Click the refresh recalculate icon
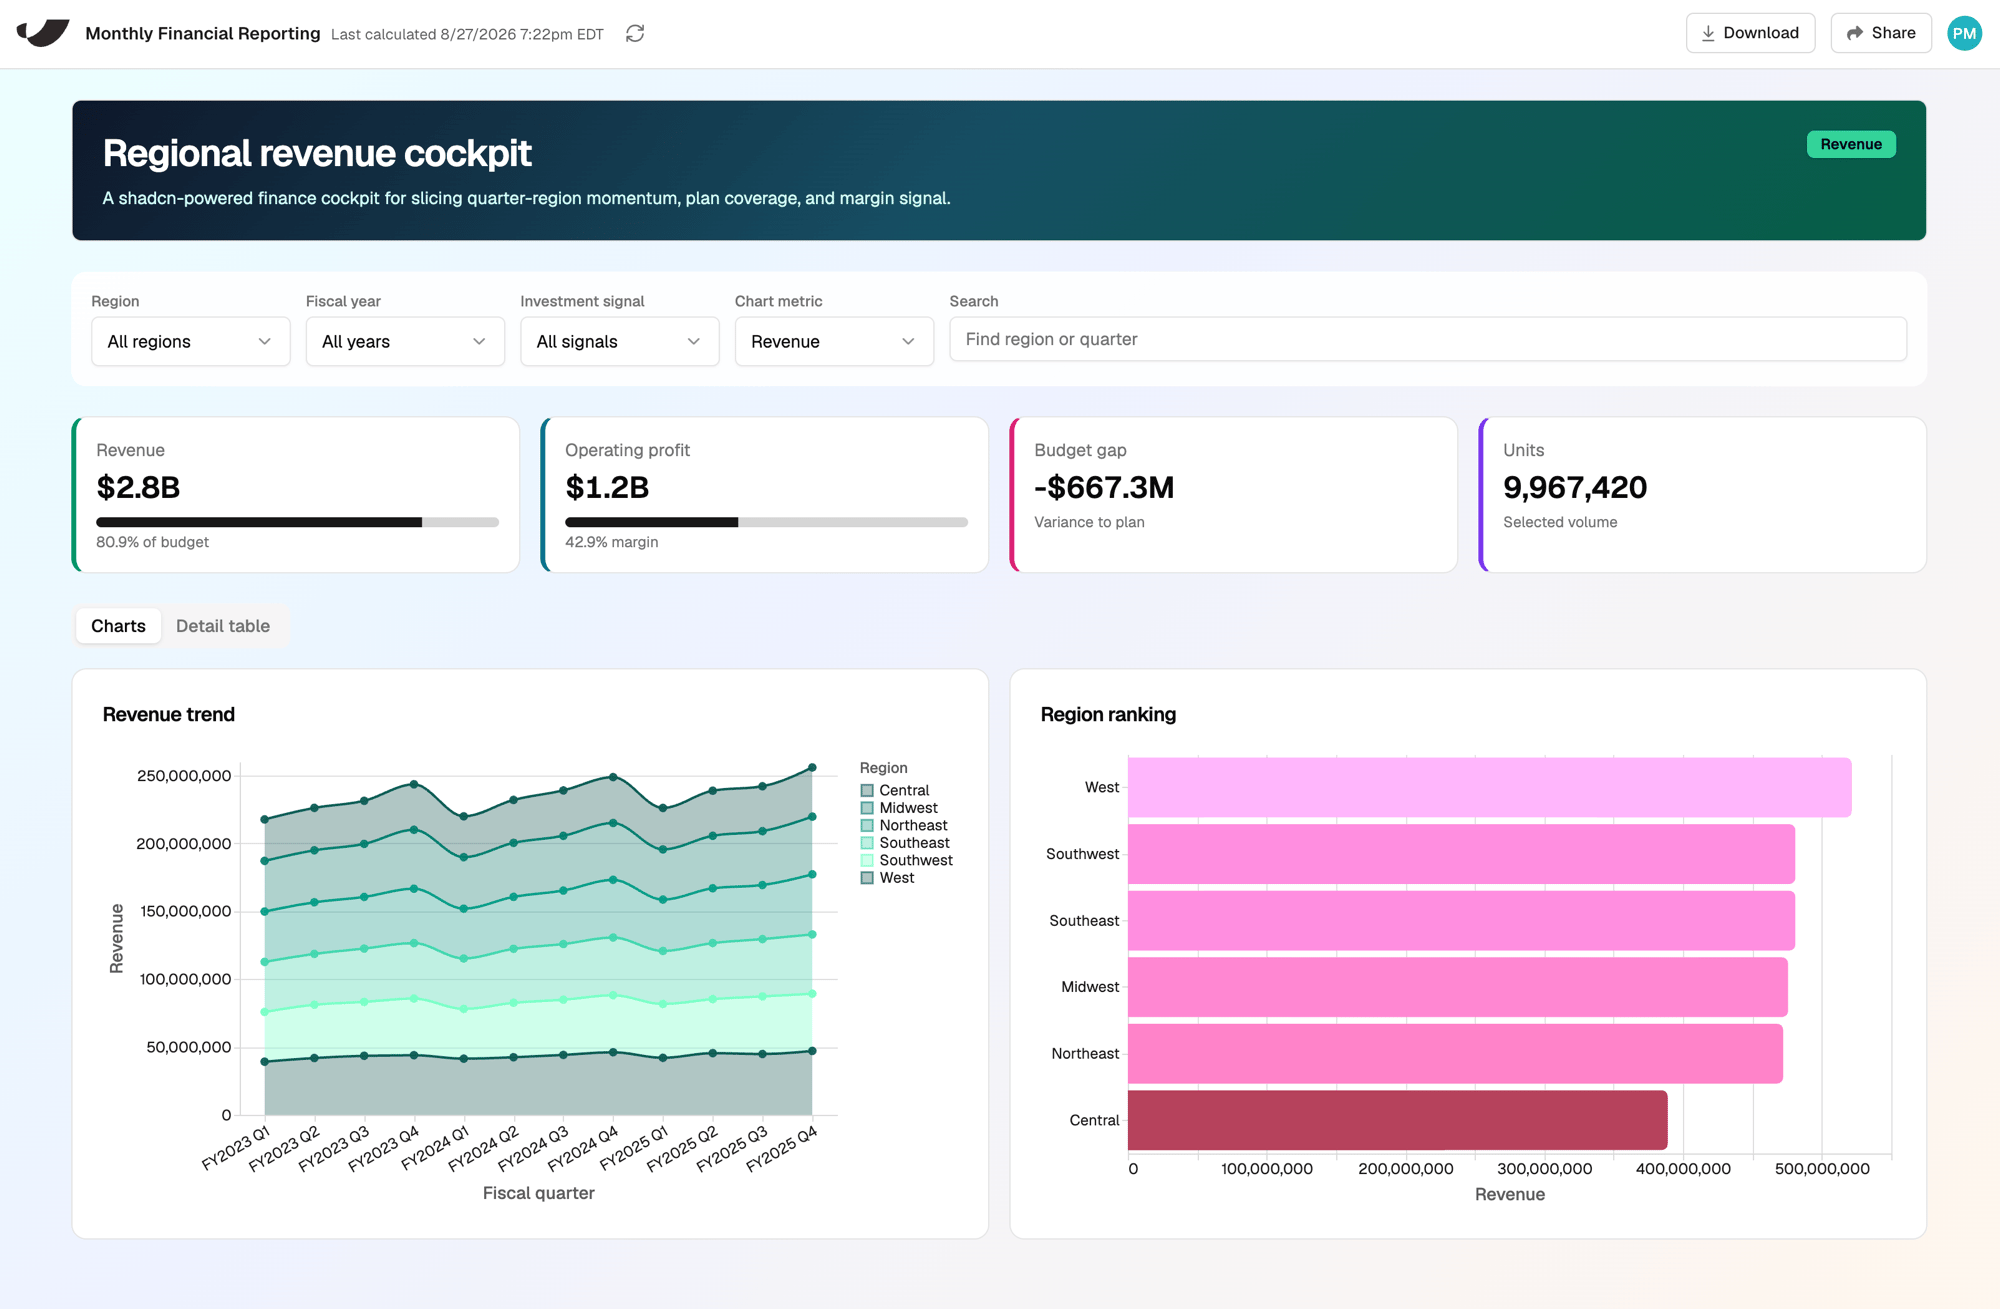2000x1309 pixels. 635,34
